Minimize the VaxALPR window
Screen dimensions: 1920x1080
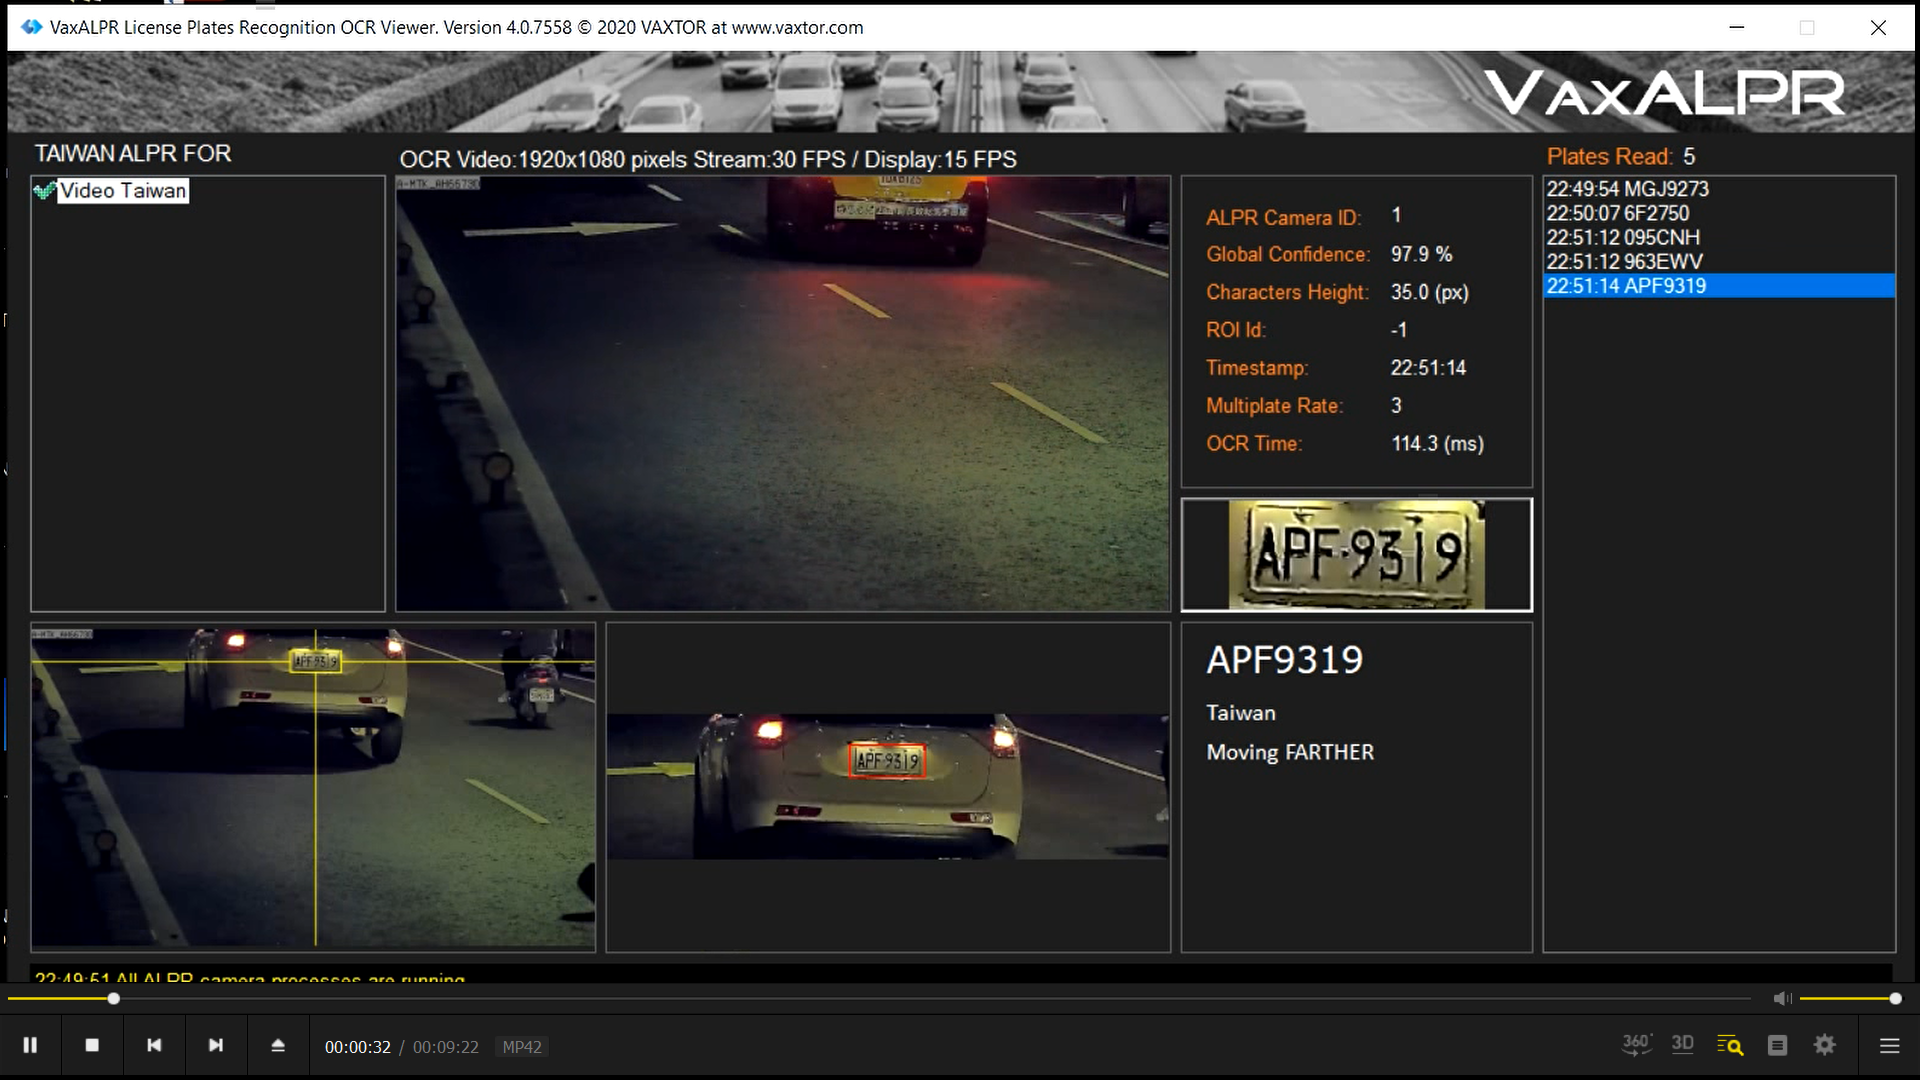(x=1737, y=27)
